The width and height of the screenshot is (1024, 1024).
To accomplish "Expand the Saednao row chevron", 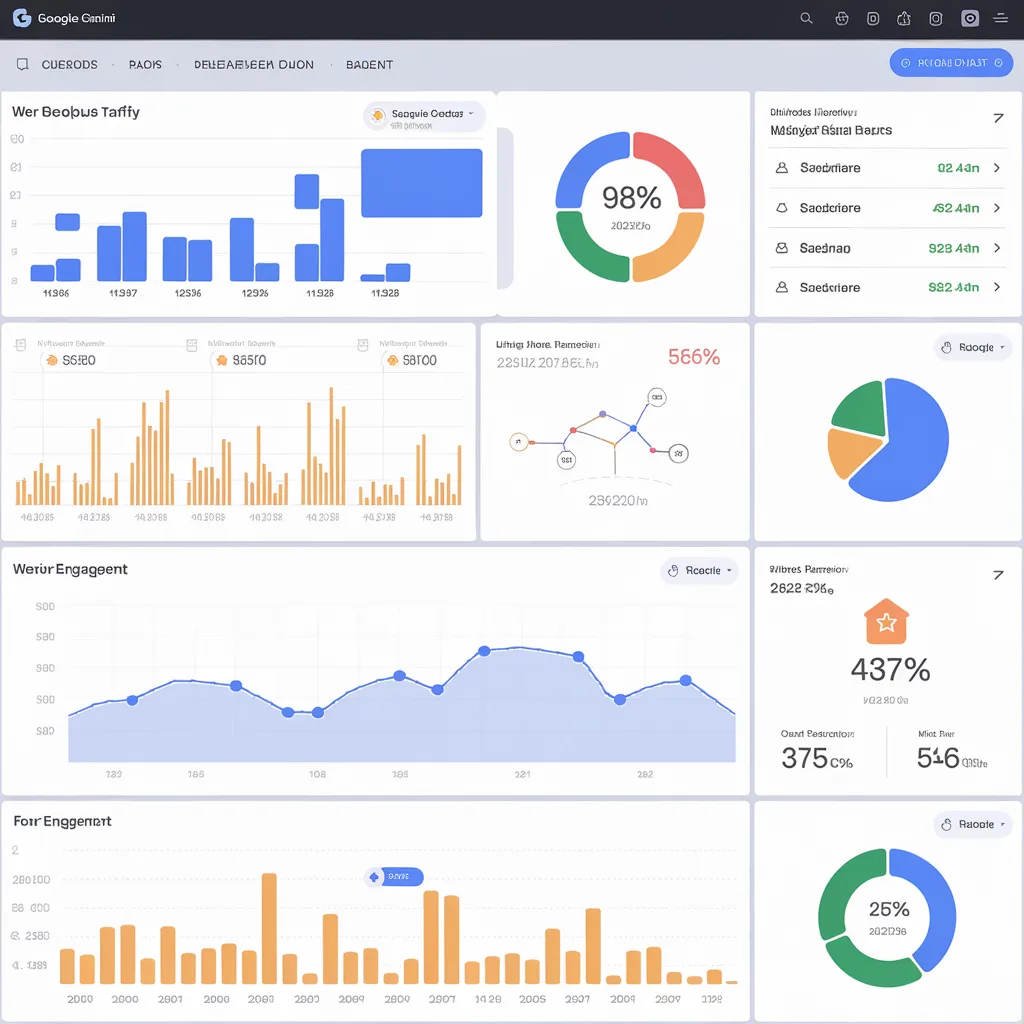I will [x=997, y=248].
